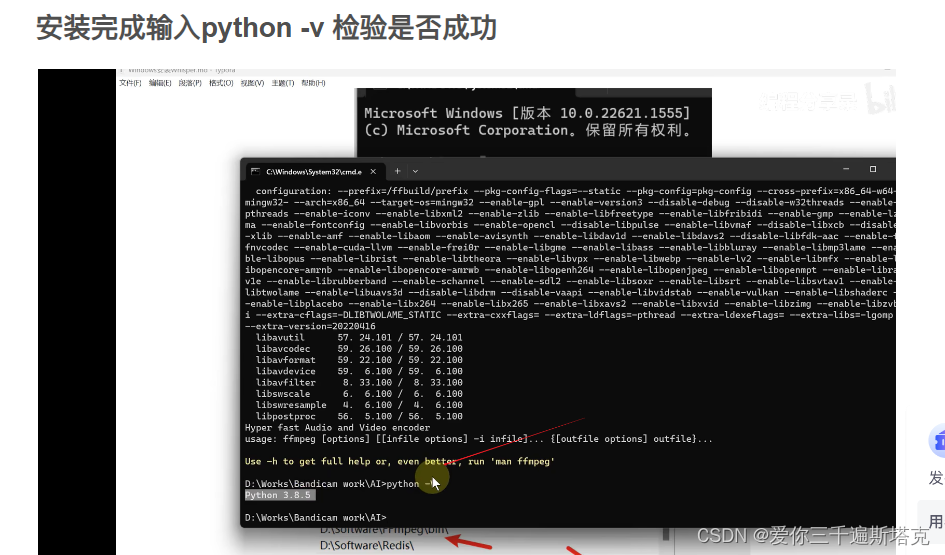Select the C:\Windows\System32\cmd.e terminal tab
945x555 pixels.
[x=313, y=172]
